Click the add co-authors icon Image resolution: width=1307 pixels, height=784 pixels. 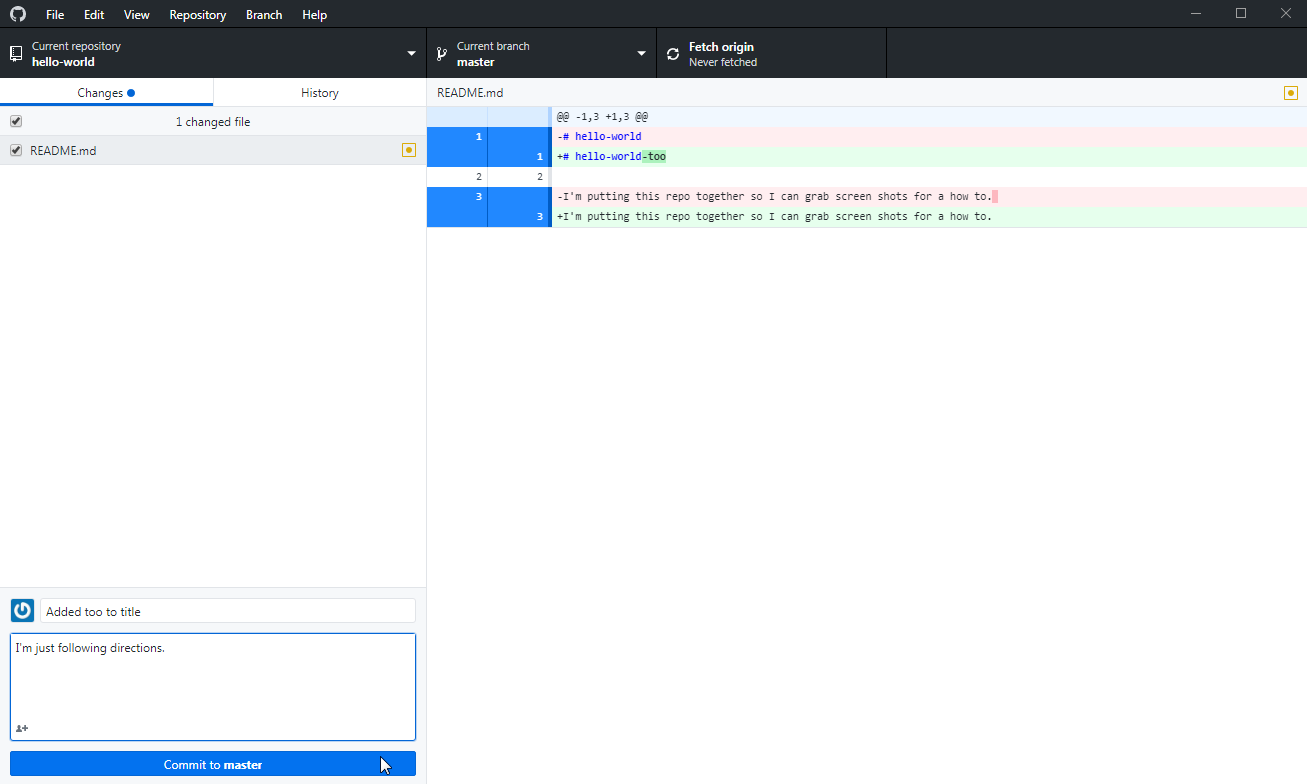click(x=22, y=729)
